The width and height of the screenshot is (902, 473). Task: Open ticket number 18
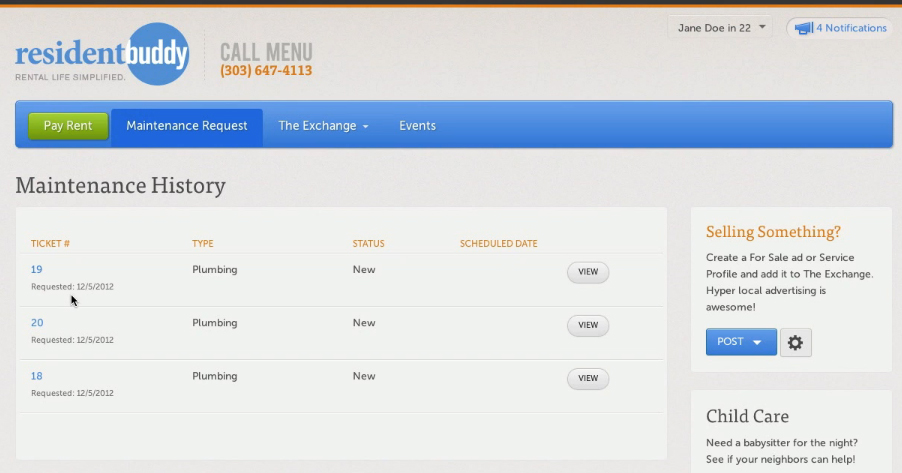tap(37, 376)
